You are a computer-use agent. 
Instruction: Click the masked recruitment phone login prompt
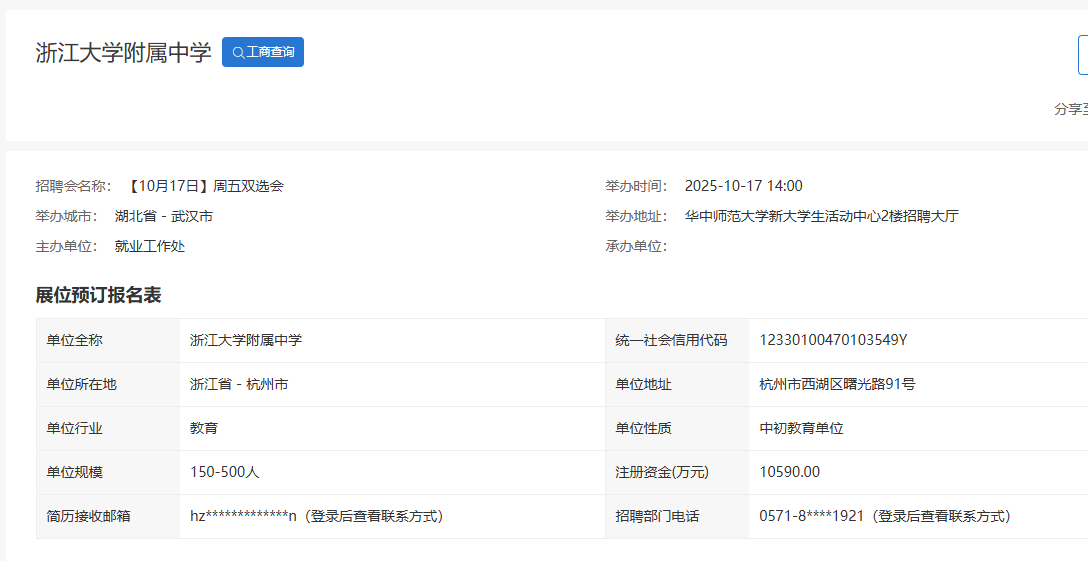942,516
